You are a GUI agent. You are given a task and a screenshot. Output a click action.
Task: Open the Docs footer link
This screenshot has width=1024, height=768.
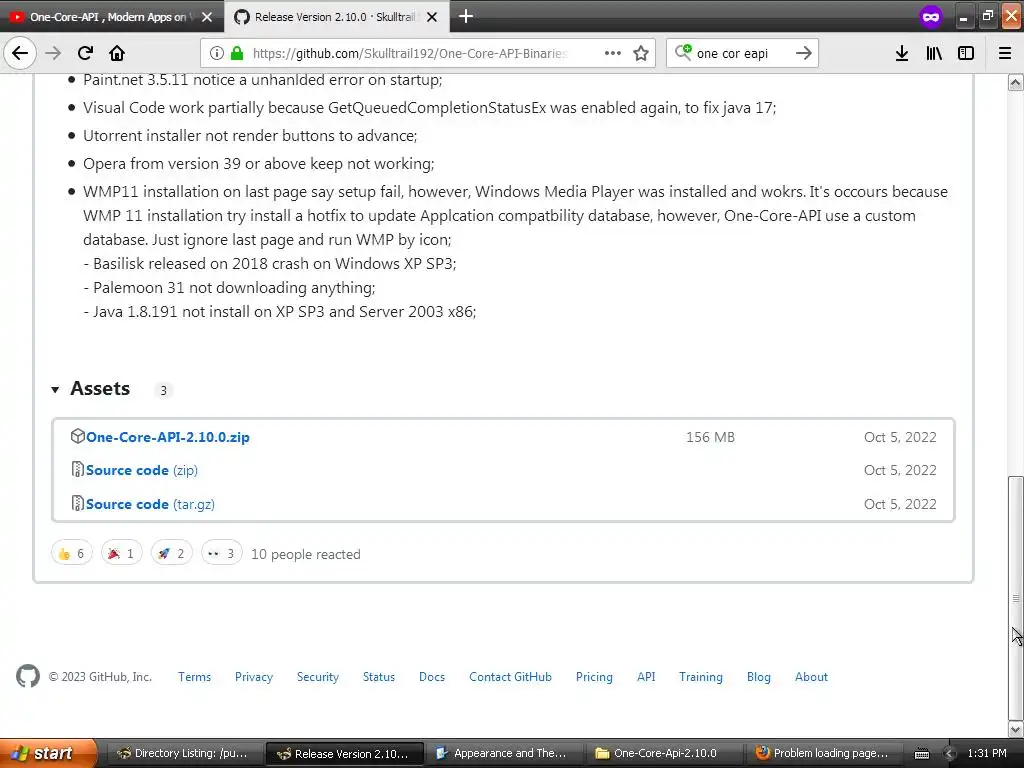coord(432,677)
